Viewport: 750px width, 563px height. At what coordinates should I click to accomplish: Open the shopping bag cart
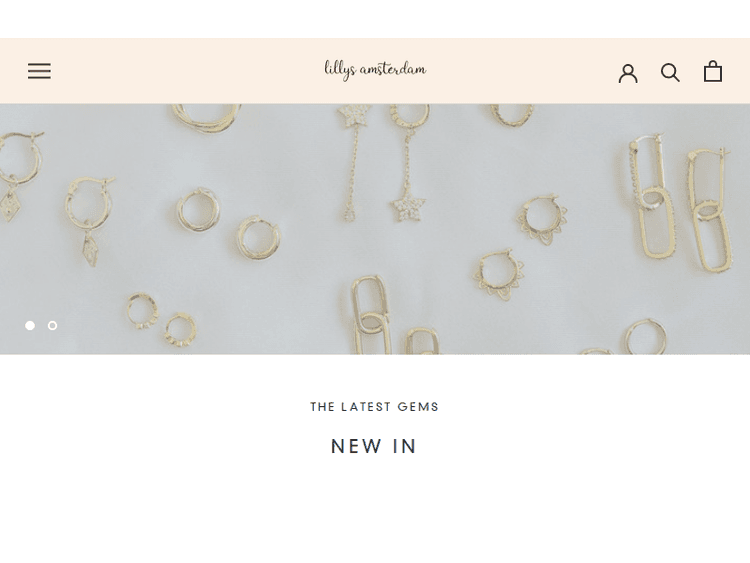713,71
